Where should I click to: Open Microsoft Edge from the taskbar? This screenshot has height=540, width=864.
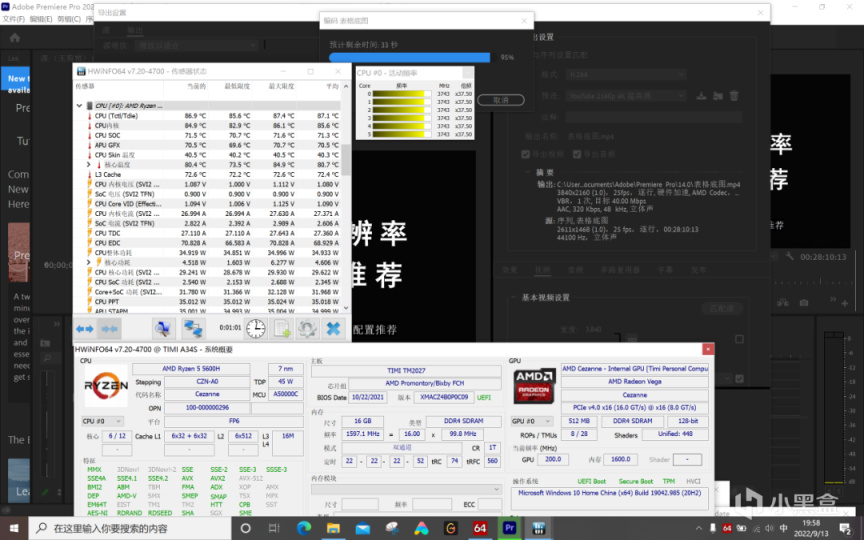pyautogui.click(x=304, y=527)
